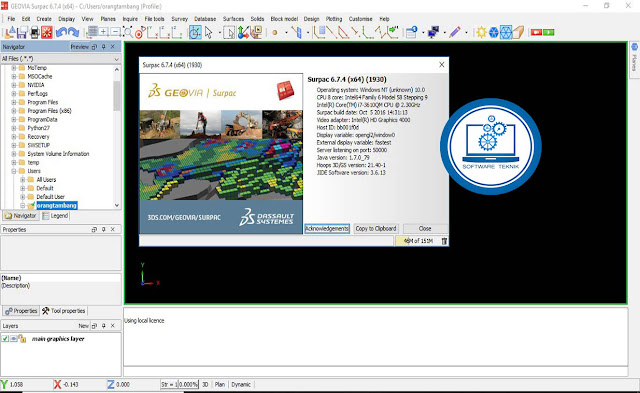Toggle the Dynamic status bar mode

[241, 384]
